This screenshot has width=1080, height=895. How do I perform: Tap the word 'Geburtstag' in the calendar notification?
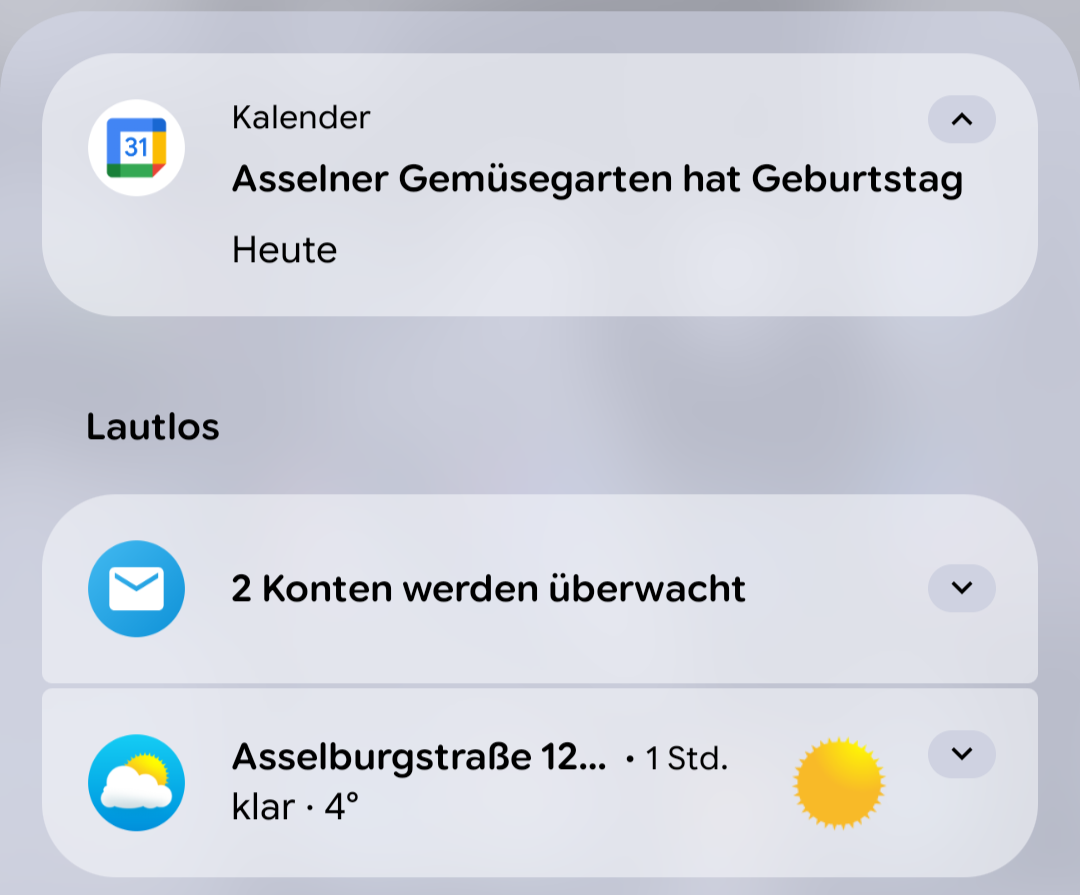pos(856,180)
